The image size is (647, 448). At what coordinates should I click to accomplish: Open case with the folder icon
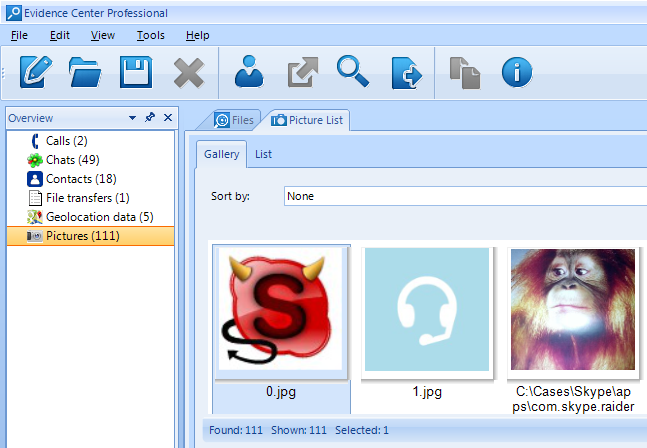(x=85, y=72)
